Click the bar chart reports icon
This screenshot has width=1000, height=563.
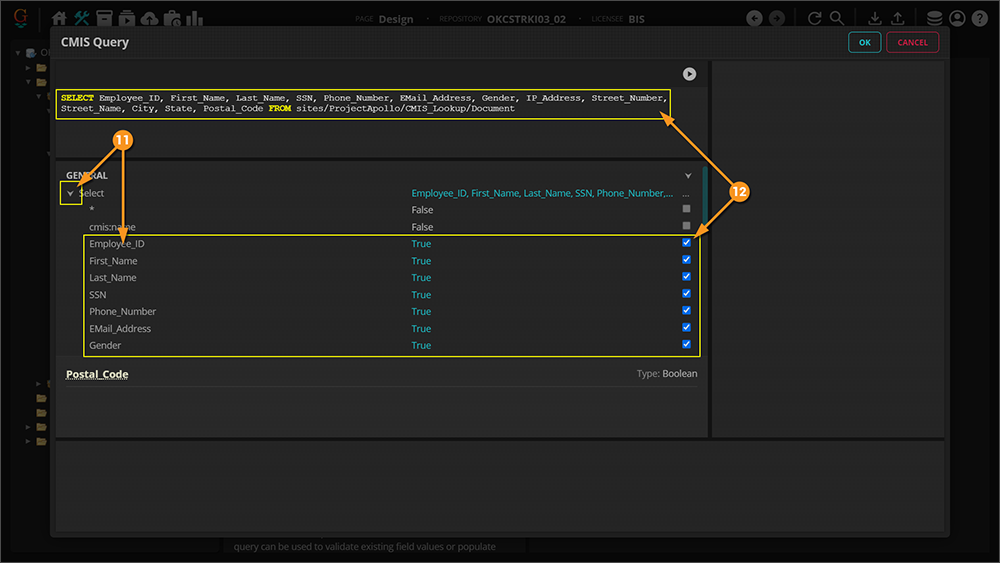(x=194, y=19)
